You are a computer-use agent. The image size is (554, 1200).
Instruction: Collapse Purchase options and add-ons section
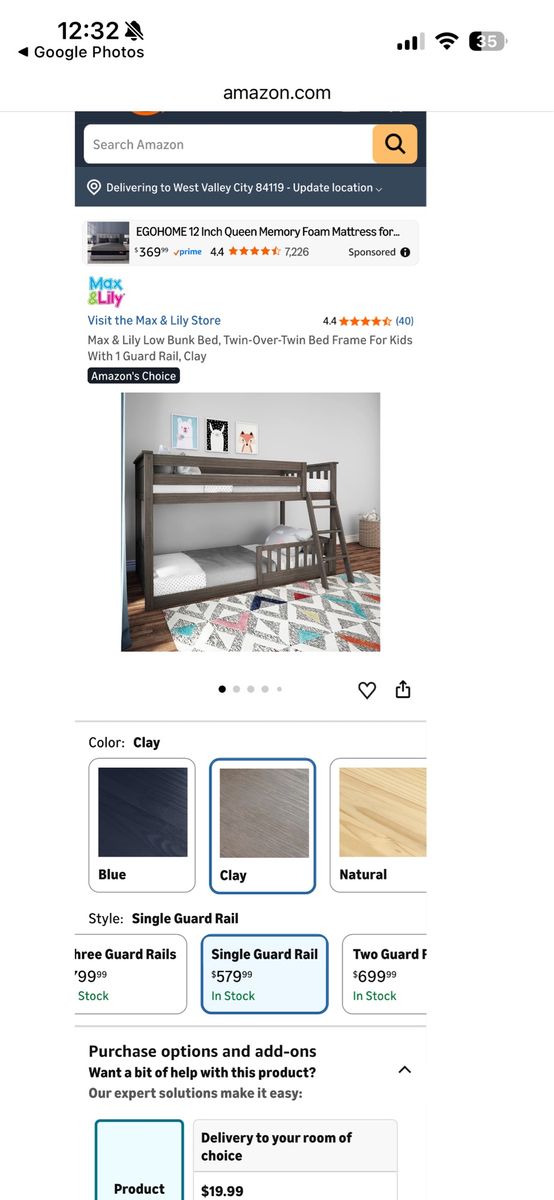pos(404,1069)
